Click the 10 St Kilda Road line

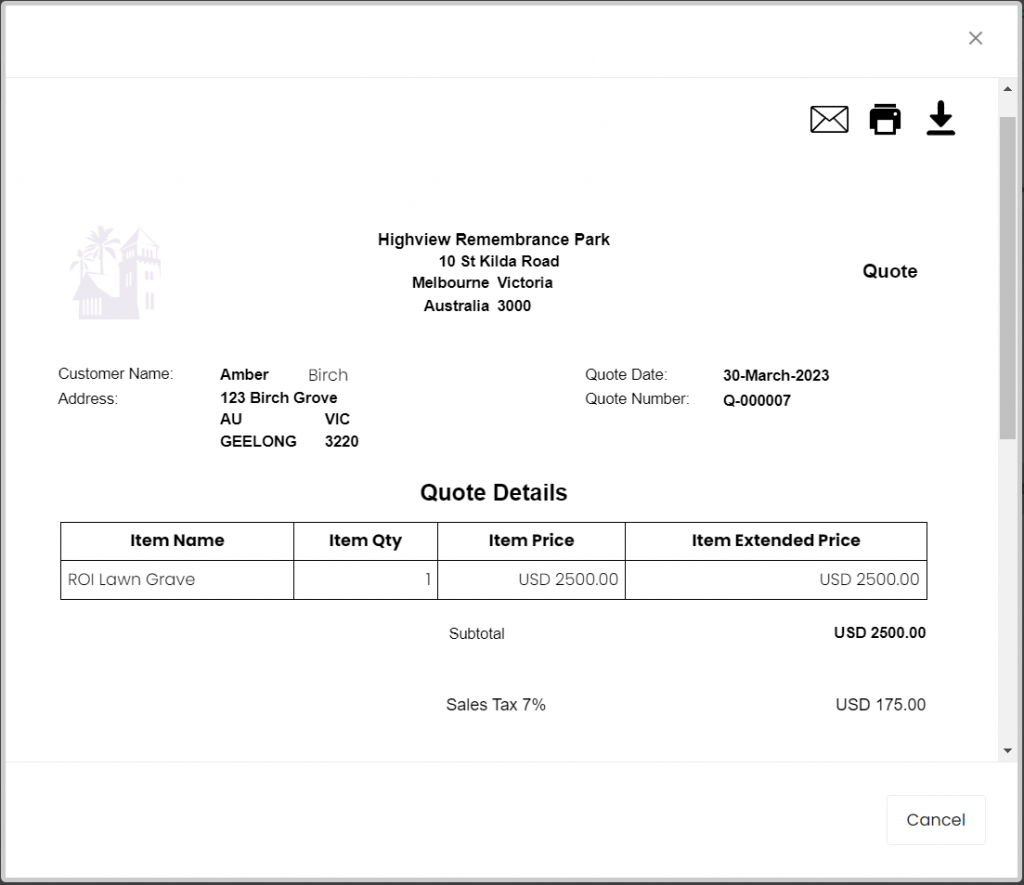pos(499,261)
